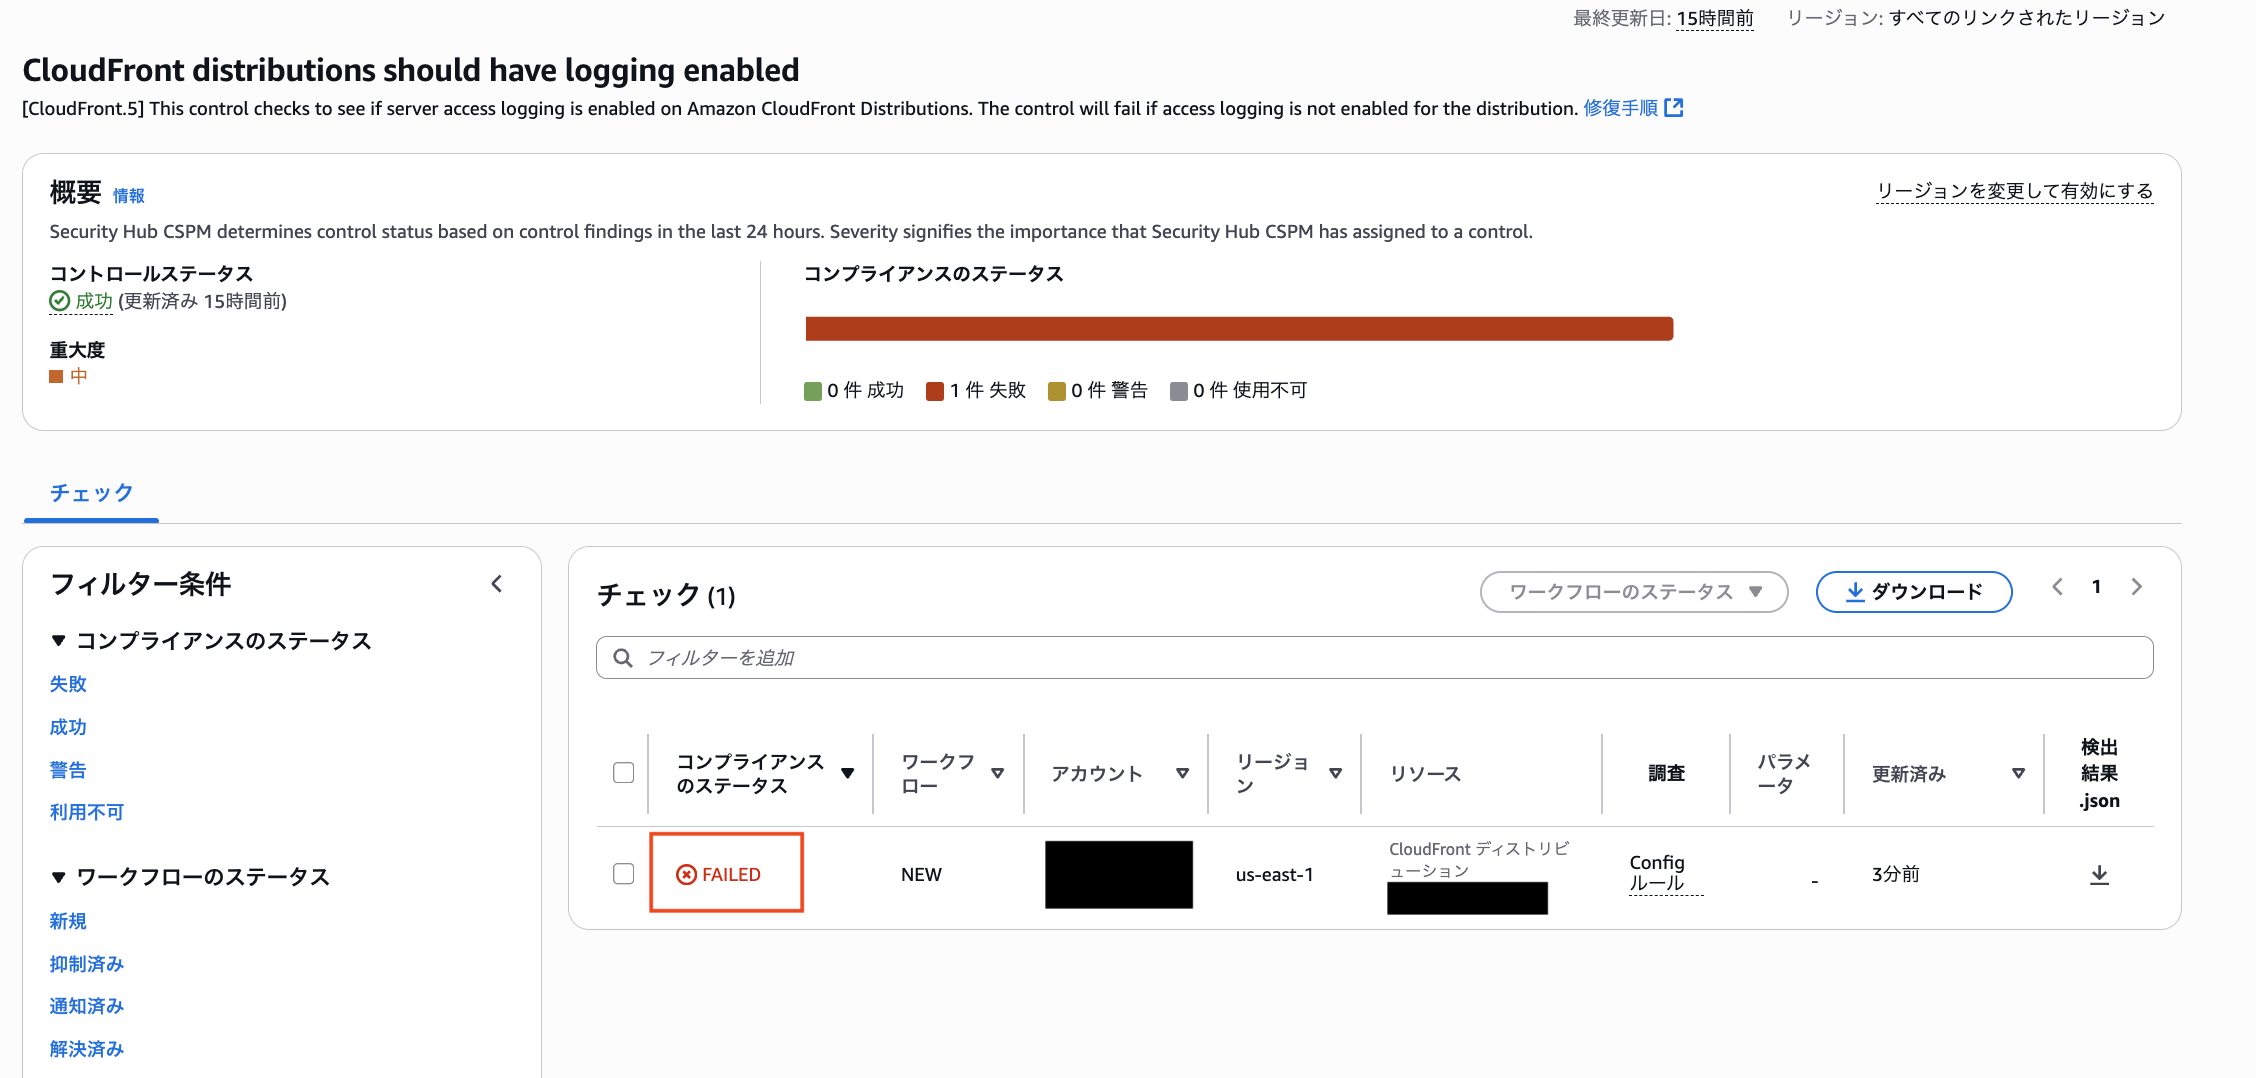The height and width of the screenshot is (1078, 2256).
Task: Click the リソース column header
Action: (1426, 774)
